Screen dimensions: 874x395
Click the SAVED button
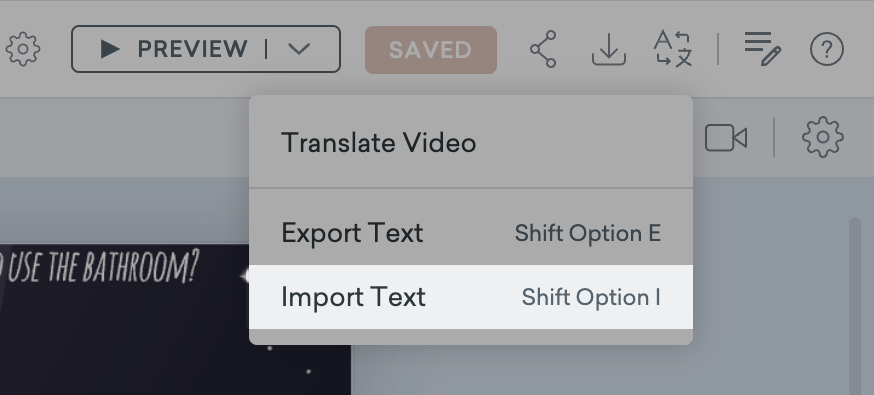pos(431,50)
